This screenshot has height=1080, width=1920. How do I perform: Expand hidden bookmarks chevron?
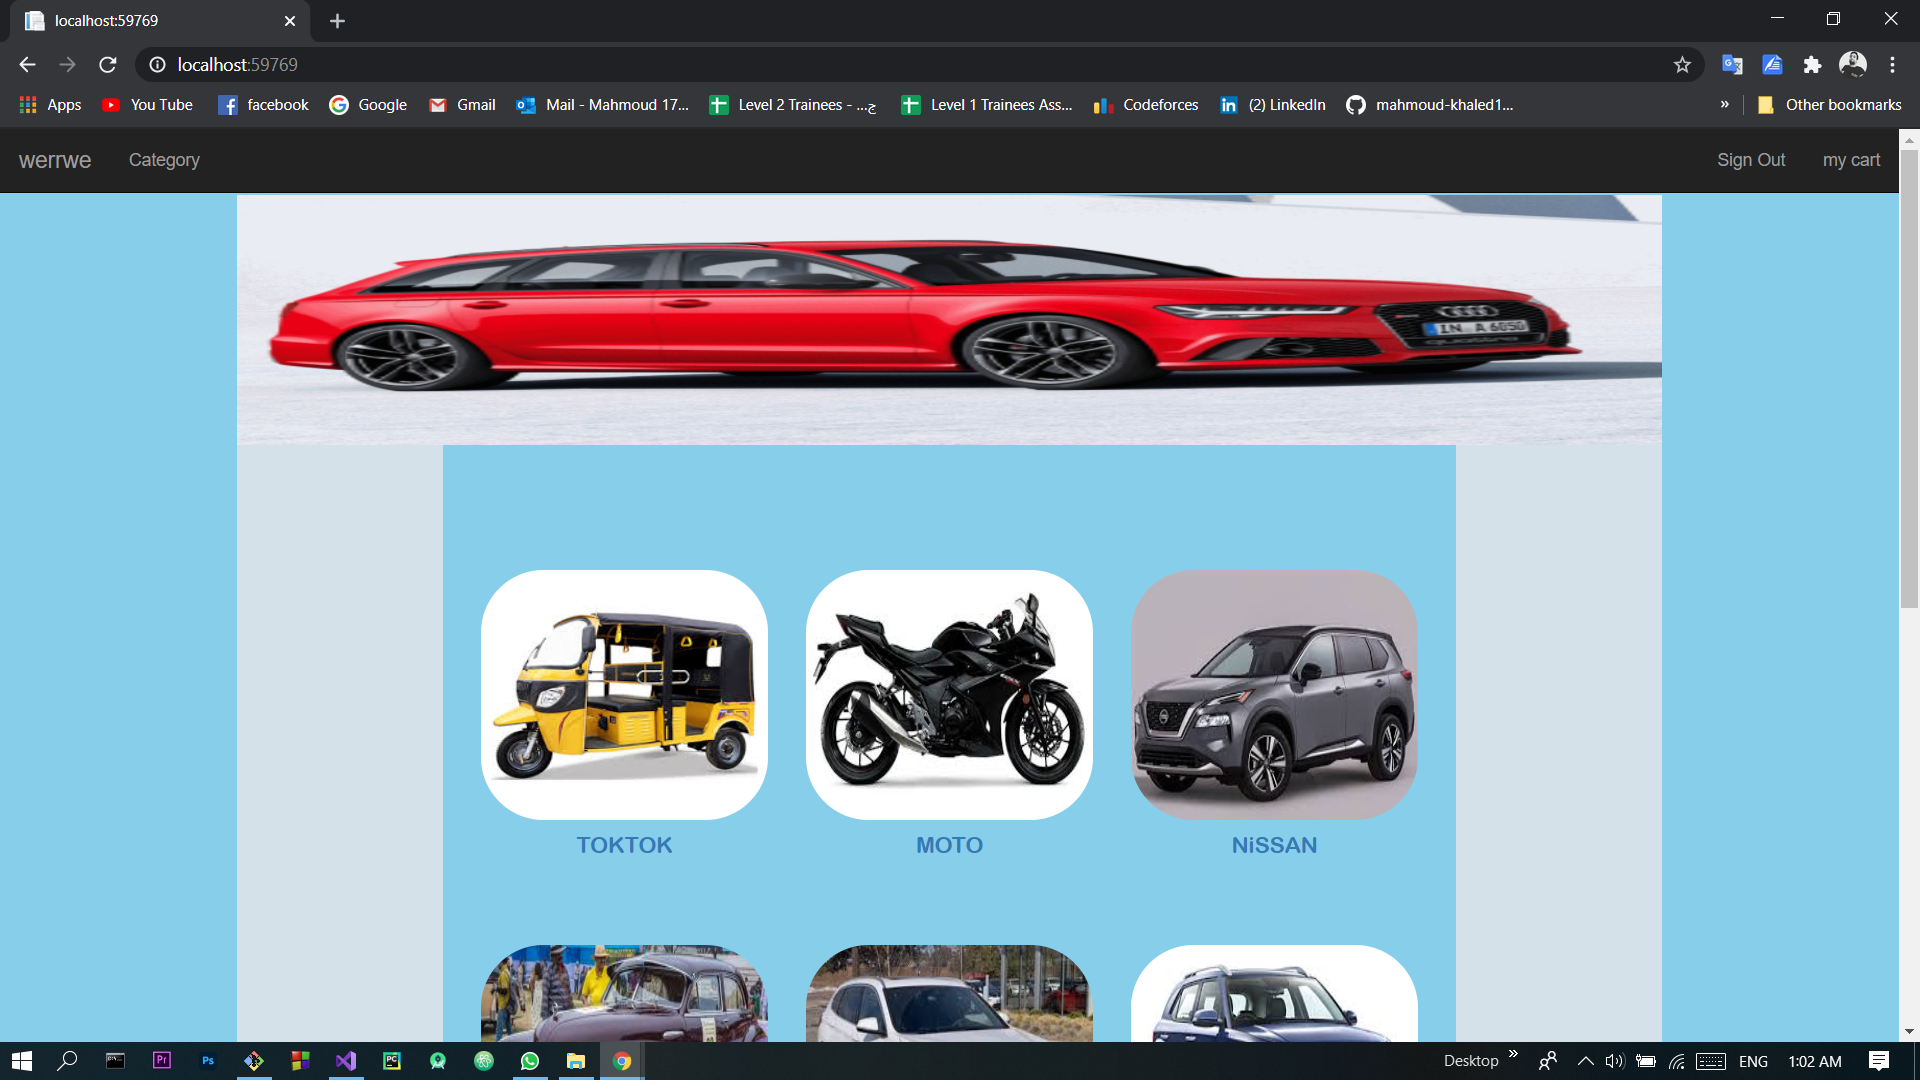(1724, 104)
